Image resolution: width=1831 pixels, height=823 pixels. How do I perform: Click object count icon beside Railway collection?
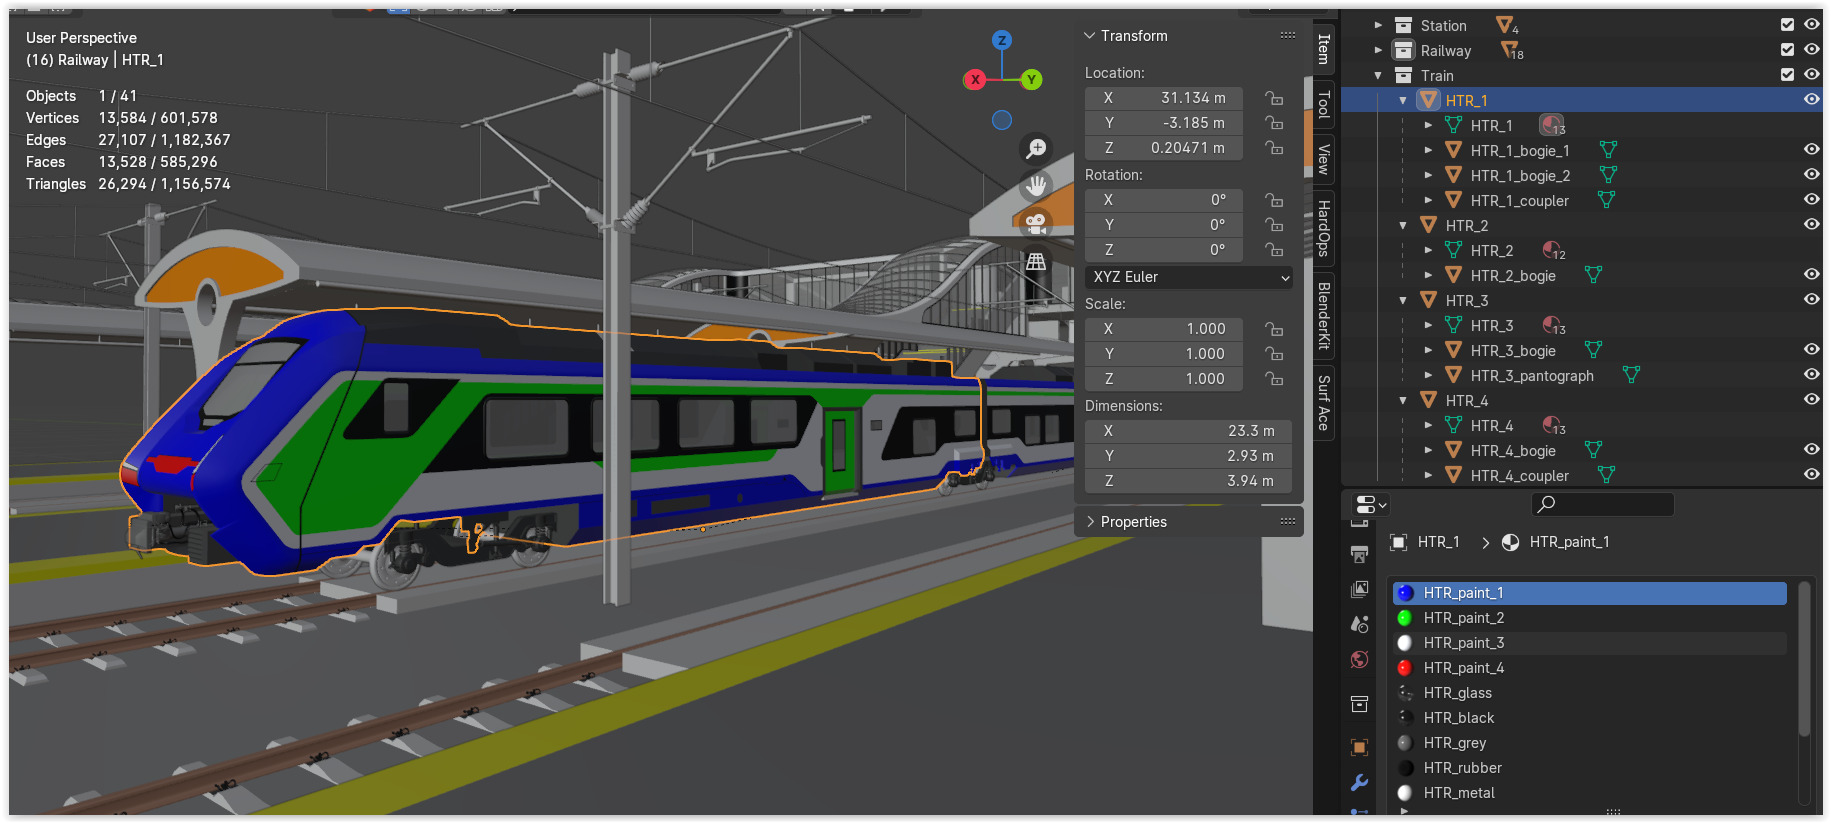click(x=1511, y=50)
